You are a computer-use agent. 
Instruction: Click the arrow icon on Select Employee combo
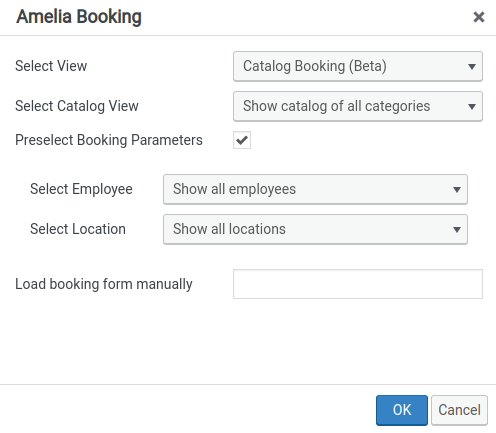457,190
